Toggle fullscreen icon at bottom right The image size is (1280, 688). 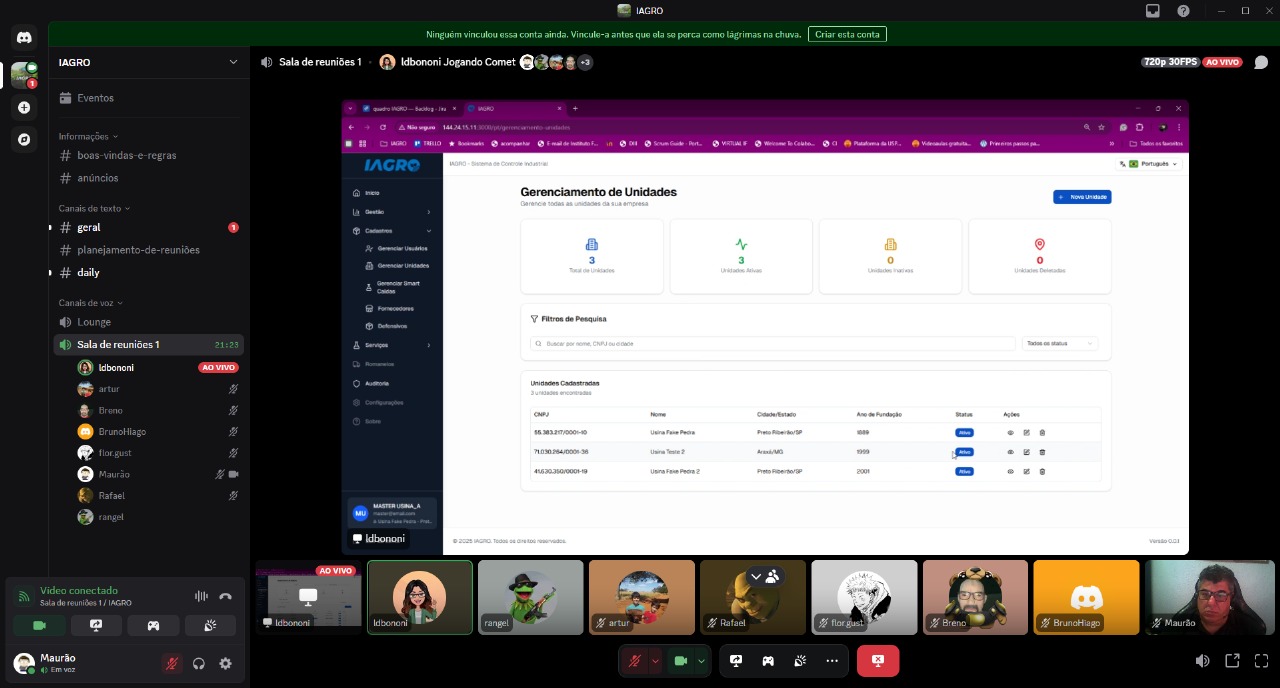coord(1260,661)
